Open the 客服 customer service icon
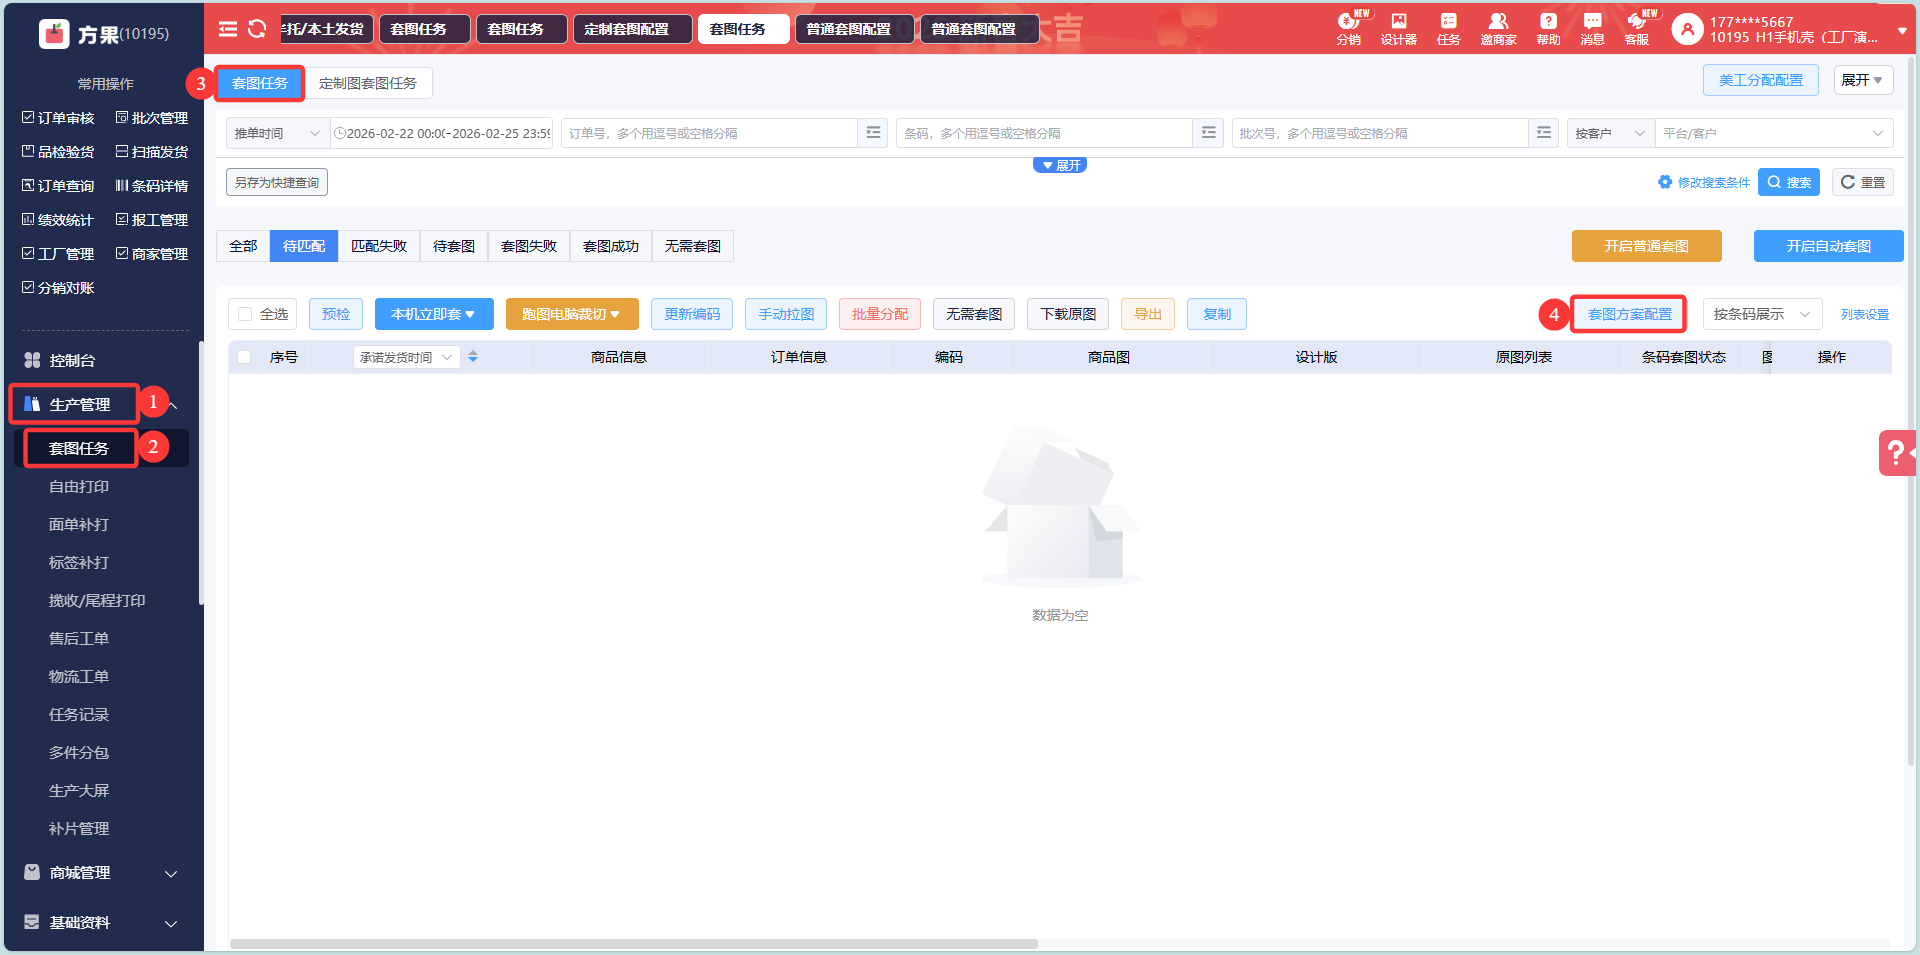Image resolution: width=1920 pixels, height=955 pixels. tap(1637, 29)
